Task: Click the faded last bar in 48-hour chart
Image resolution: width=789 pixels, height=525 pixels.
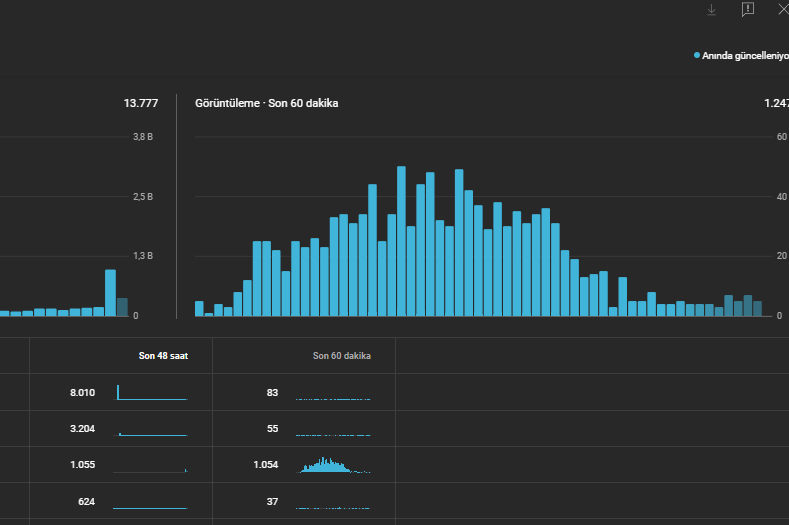Action: [x=122, y=307]
